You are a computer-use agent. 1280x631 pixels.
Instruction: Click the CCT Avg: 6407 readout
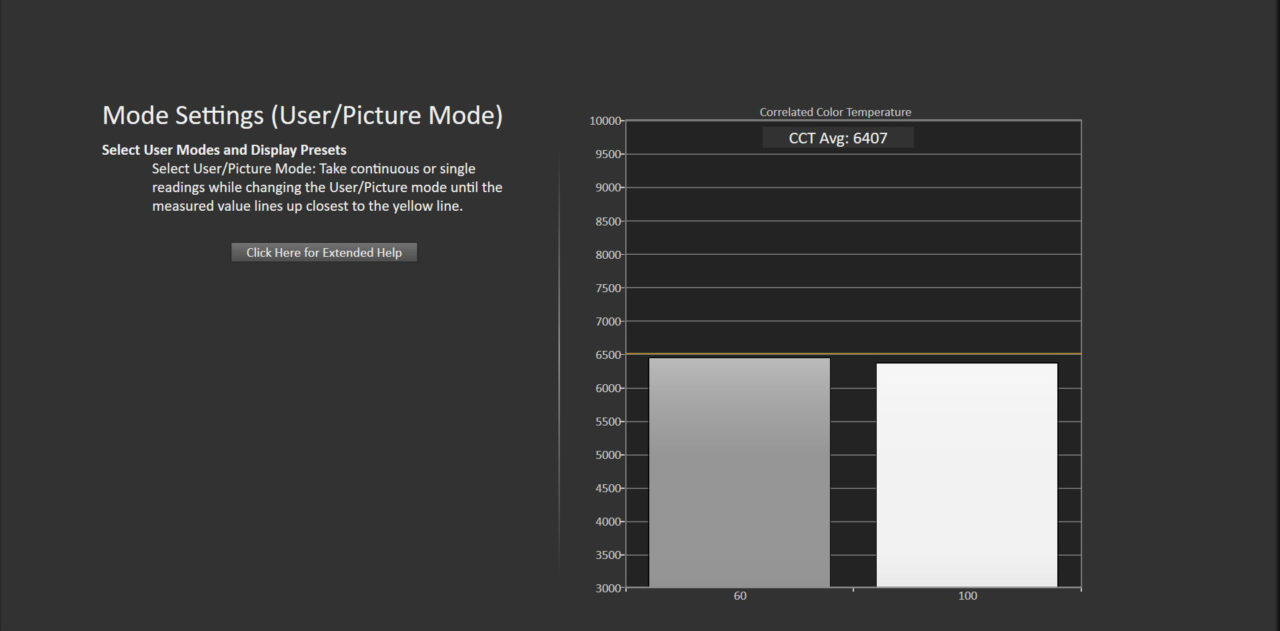point(837,138)
